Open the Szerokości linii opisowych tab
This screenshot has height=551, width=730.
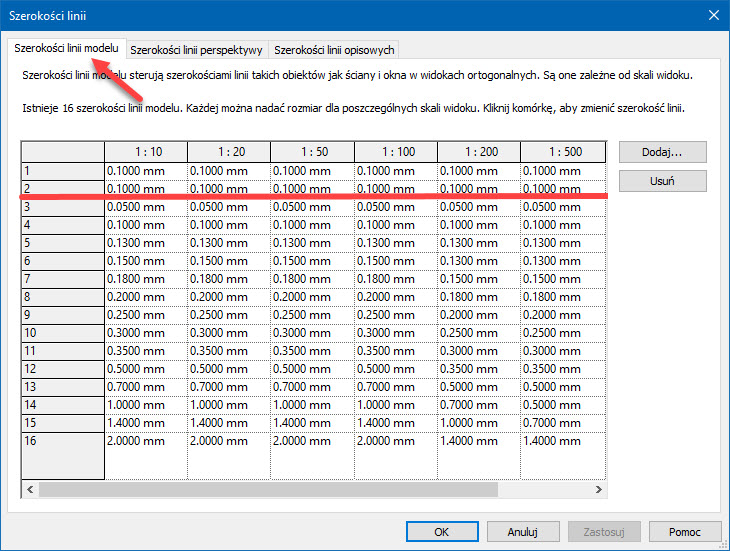click(x=334, y=49)
